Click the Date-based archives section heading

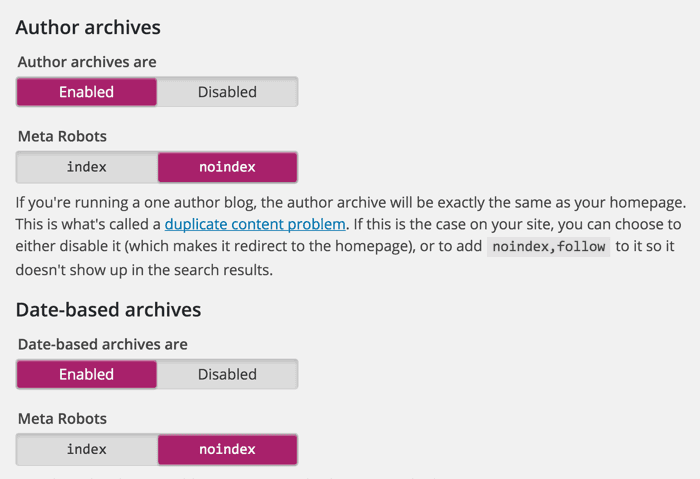pos(108,309)
